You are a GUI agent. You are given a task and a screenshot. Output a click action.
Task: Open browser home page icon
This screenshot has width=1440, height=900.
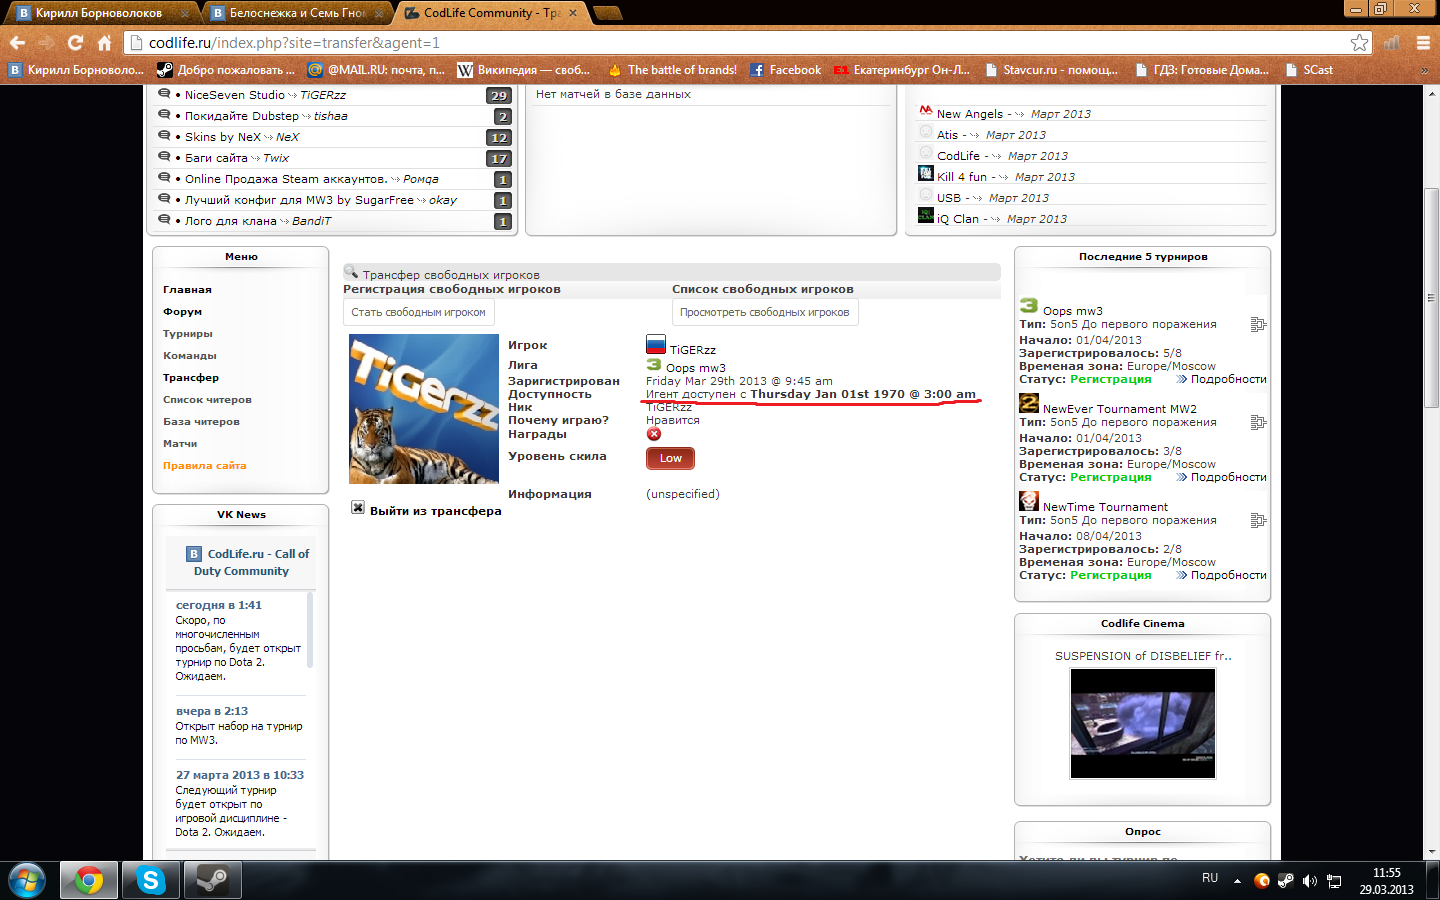tap(104, 43)
